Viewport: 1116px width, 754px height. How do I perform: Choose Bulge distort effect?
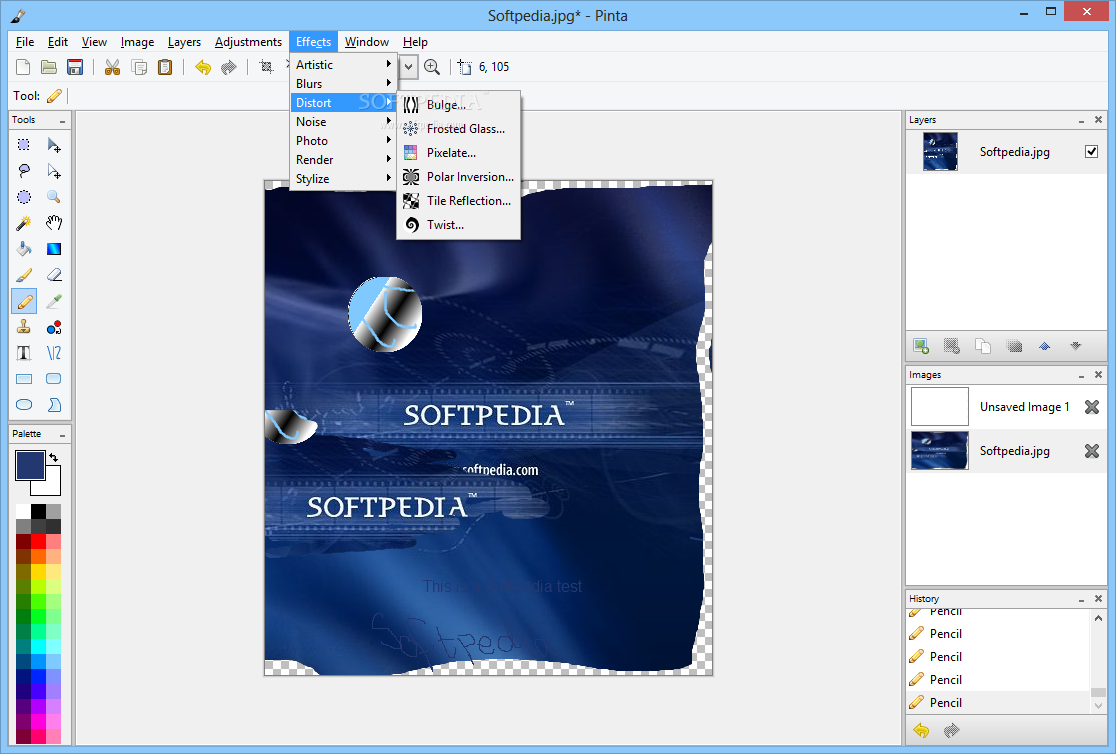click(458, 105)
